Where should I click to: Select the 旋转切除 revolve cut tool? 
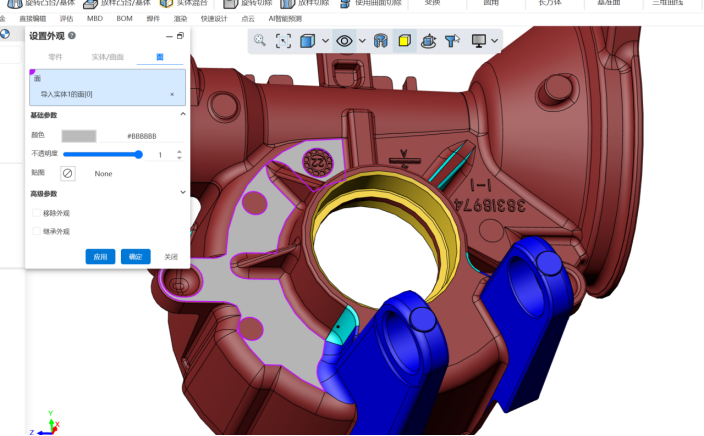coord(248,3)
